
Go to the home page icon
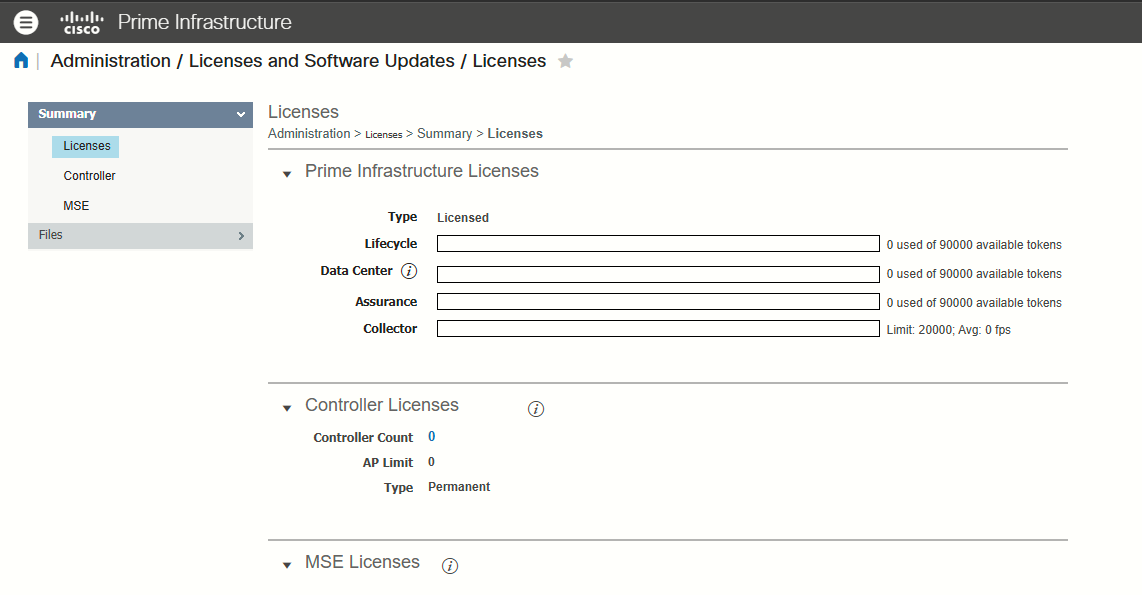[21, 60]
